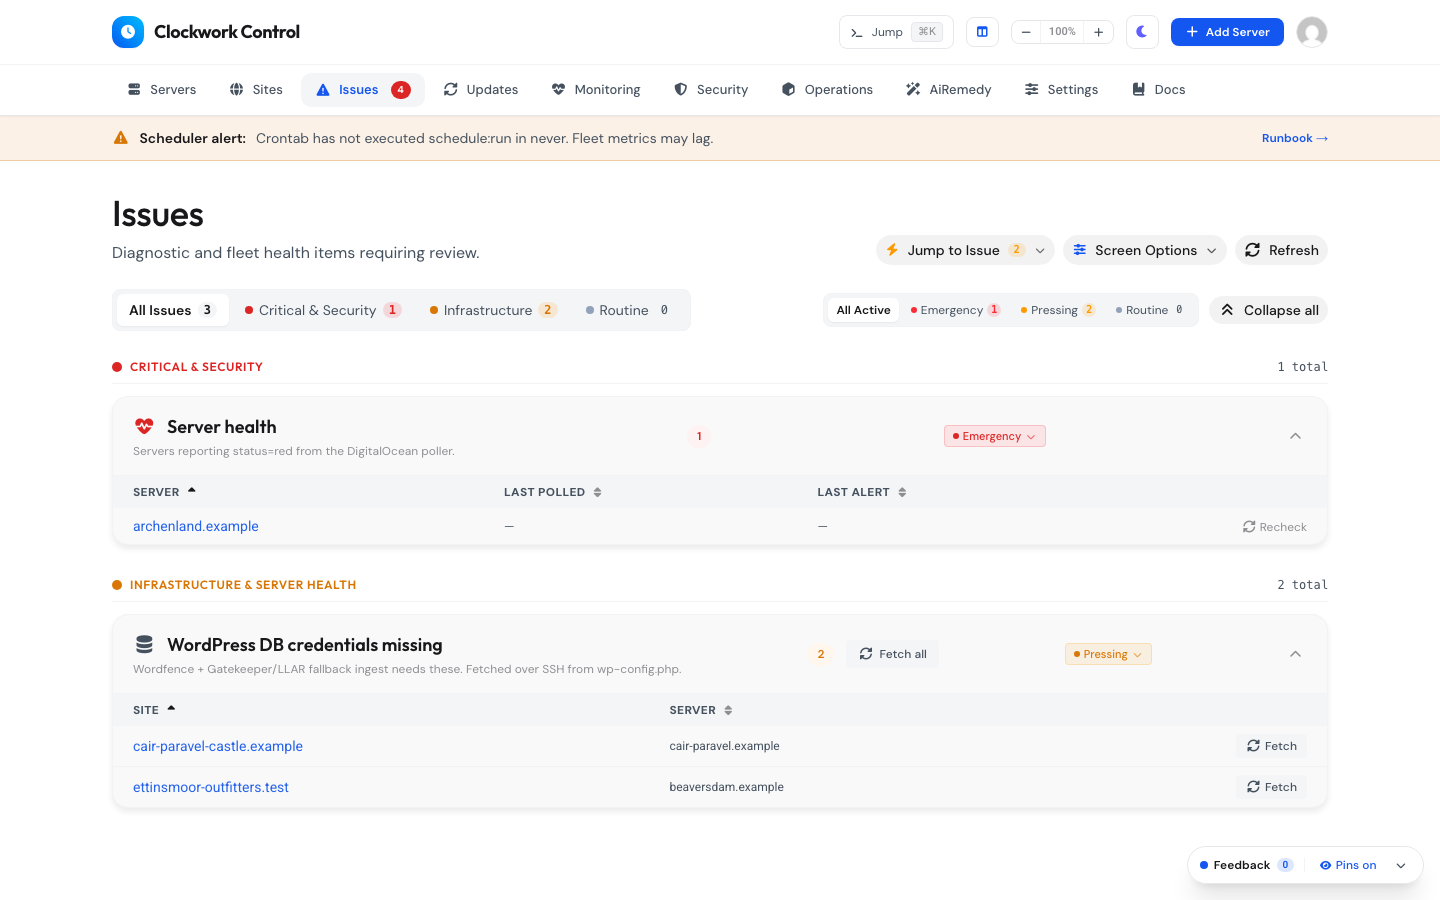
Task: Select the Pressing severity filter
Action: [1057, 310]
